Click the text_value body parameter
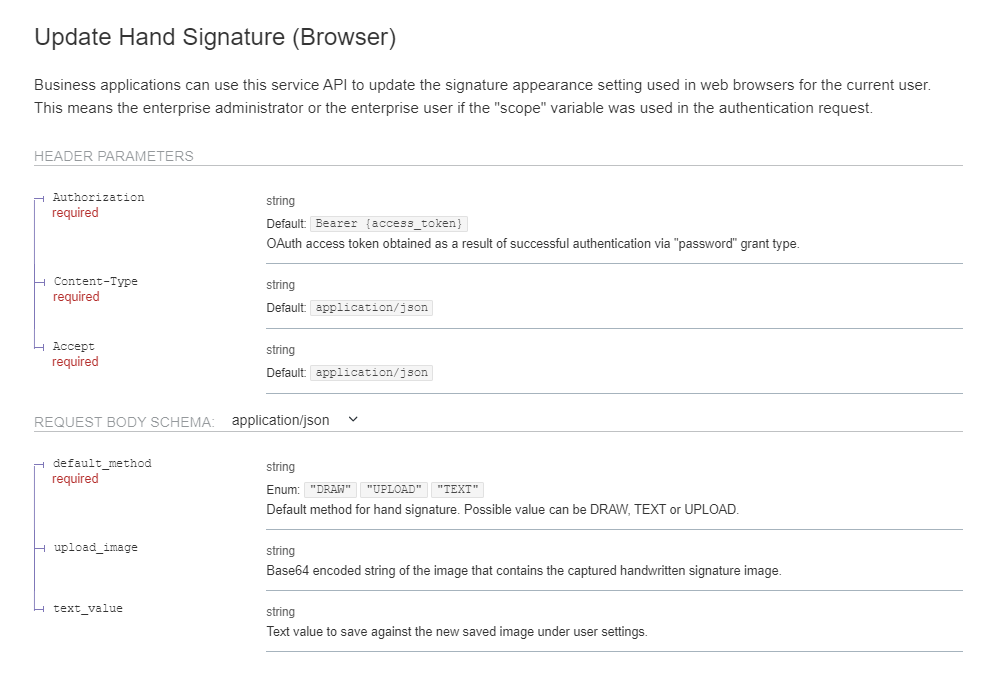The height and width of the screenshot is (691, 990). pos(88,608)
